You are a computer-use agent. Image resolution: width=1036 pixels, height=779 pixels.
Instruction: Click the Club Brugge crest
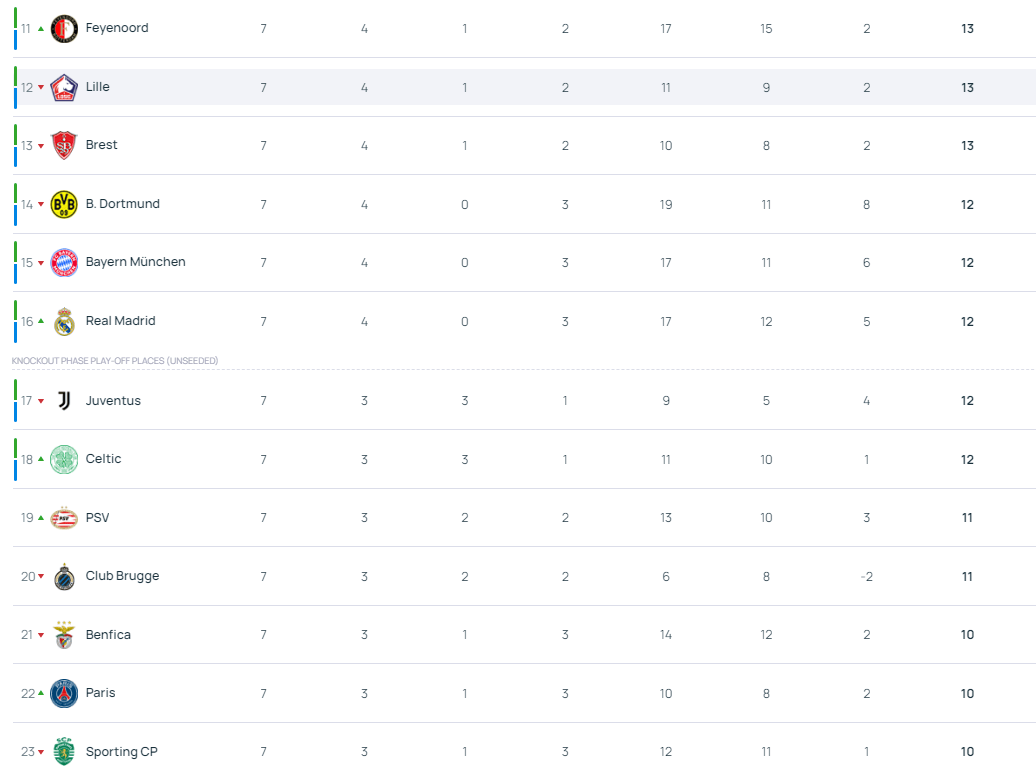point(64,576)
